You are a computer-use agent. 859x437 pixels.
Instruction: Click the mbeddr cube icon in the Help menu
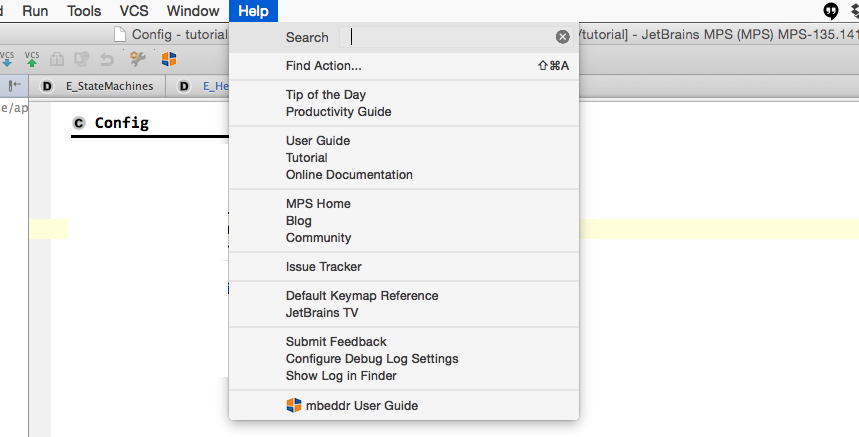point(294,405)
